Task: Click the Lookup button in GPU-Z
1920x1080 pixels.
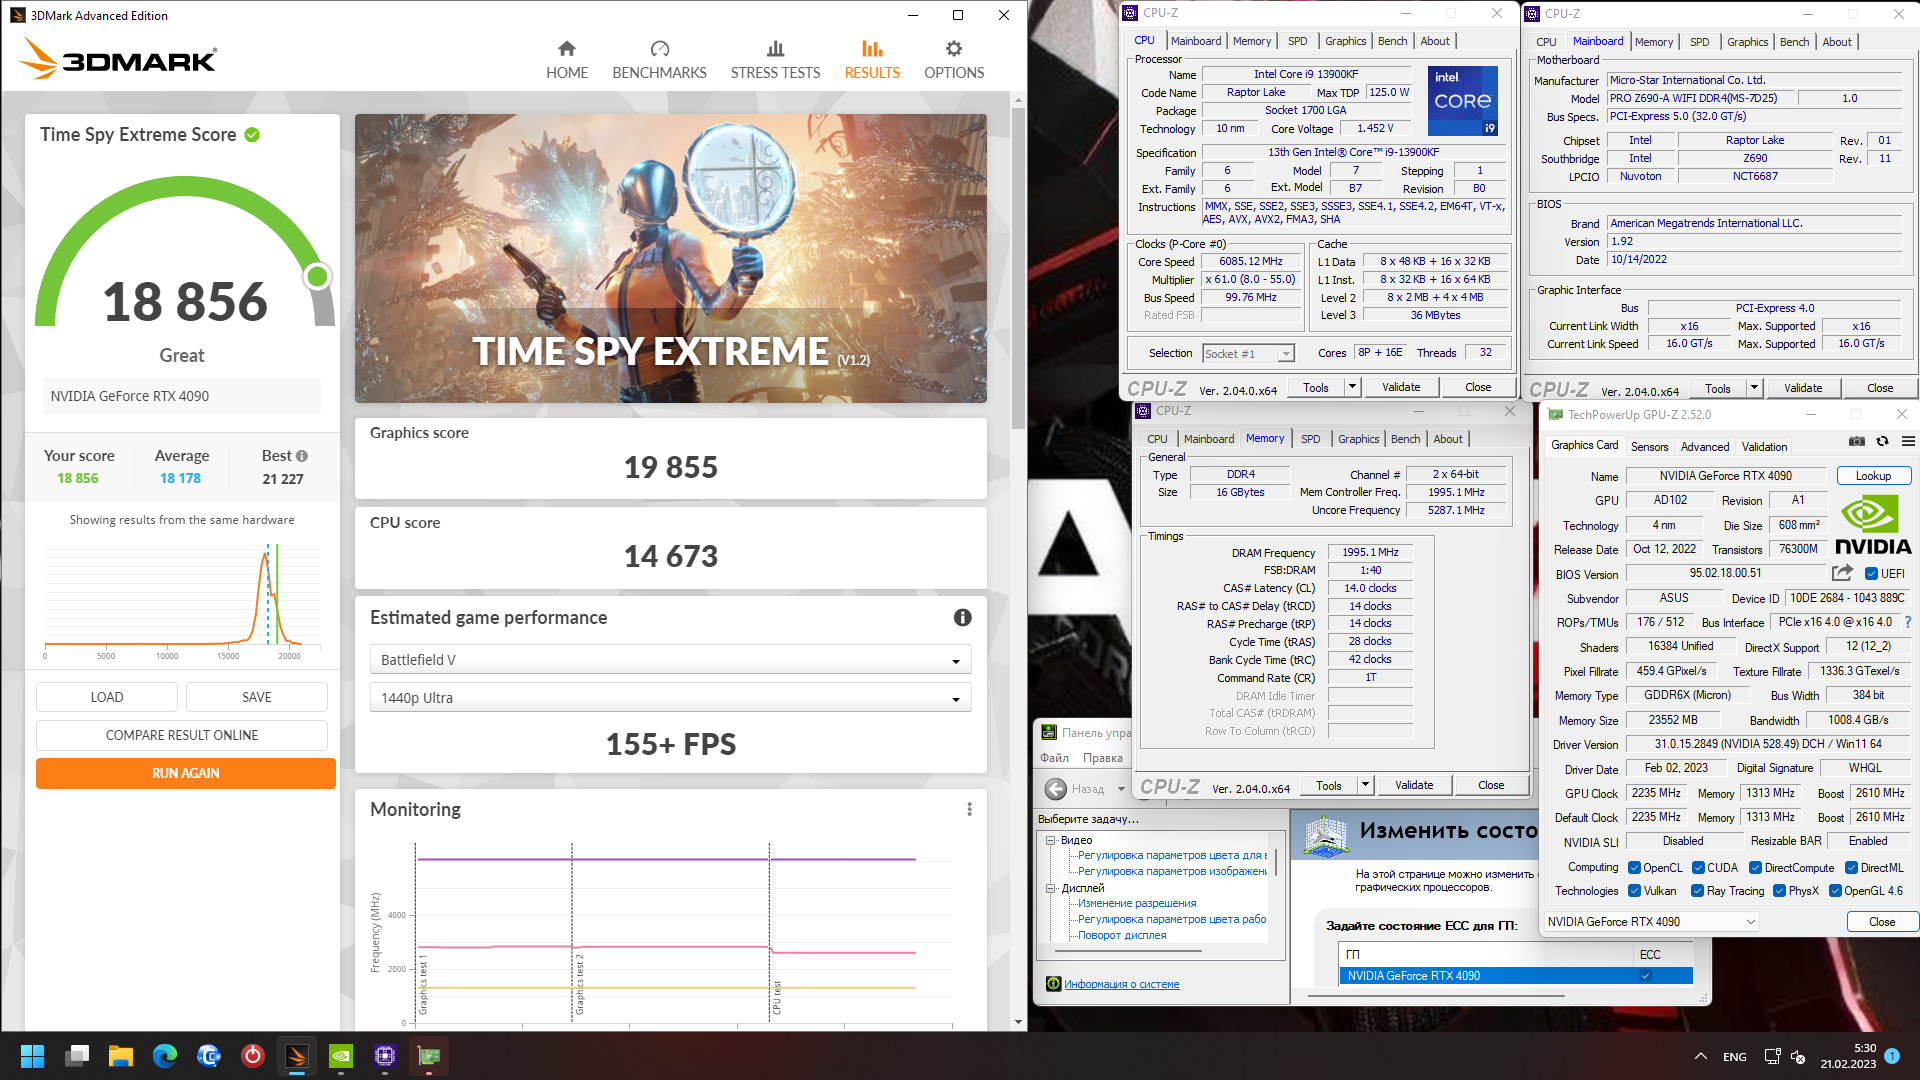Action: click(1873, 476)
